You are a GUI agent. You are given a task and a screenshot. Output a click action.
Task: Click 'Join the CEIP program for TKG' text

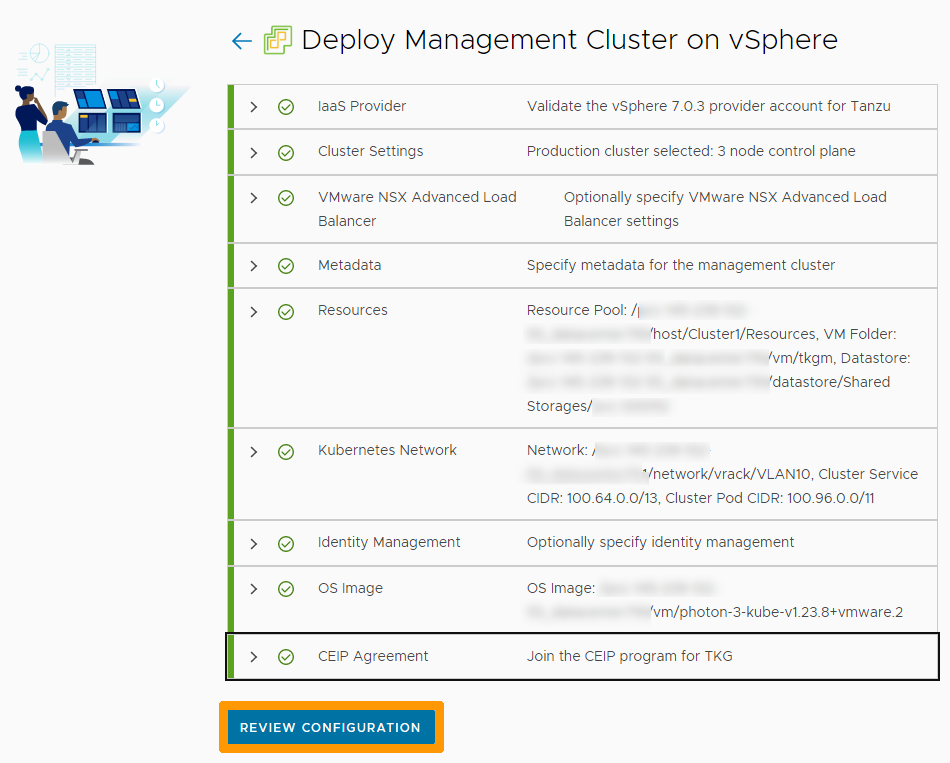pyautogui.click(x=629, y=656)
